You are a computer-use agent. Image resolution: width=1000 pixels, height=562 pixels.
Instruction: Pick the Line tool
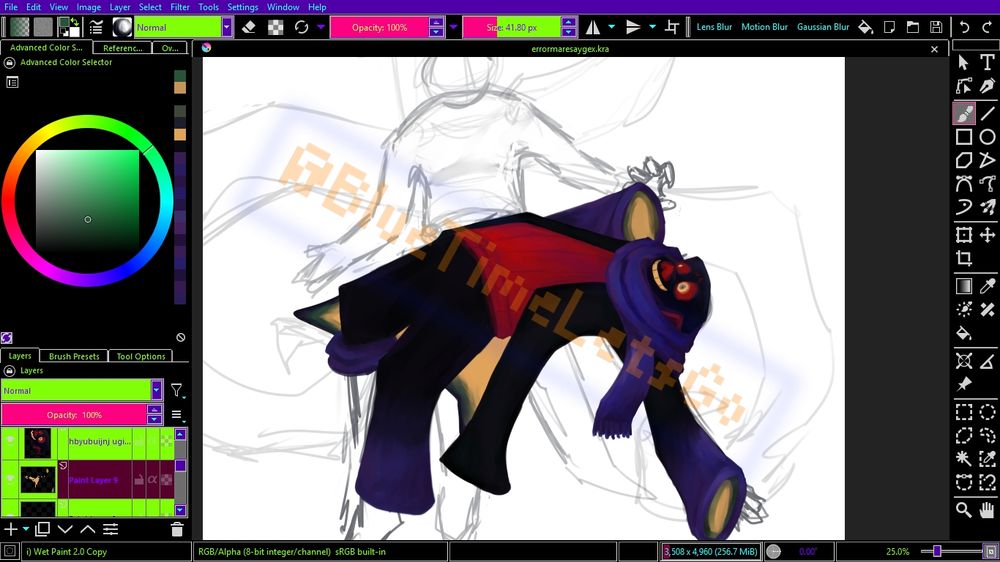click(987, 113)
